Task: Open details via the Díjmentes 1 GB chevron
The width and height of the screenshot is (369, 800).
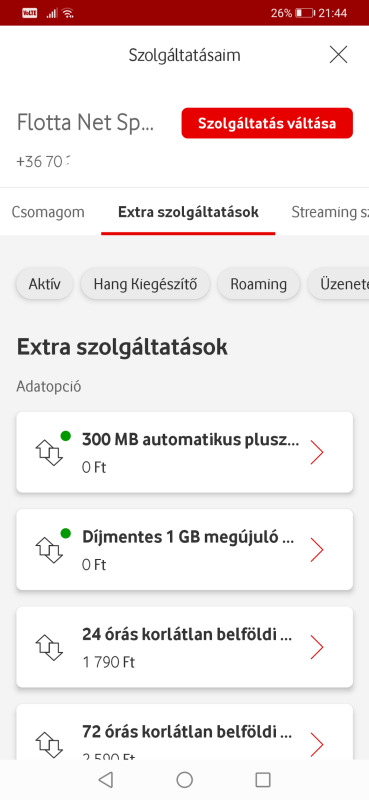Action: (x=317, y=550)
